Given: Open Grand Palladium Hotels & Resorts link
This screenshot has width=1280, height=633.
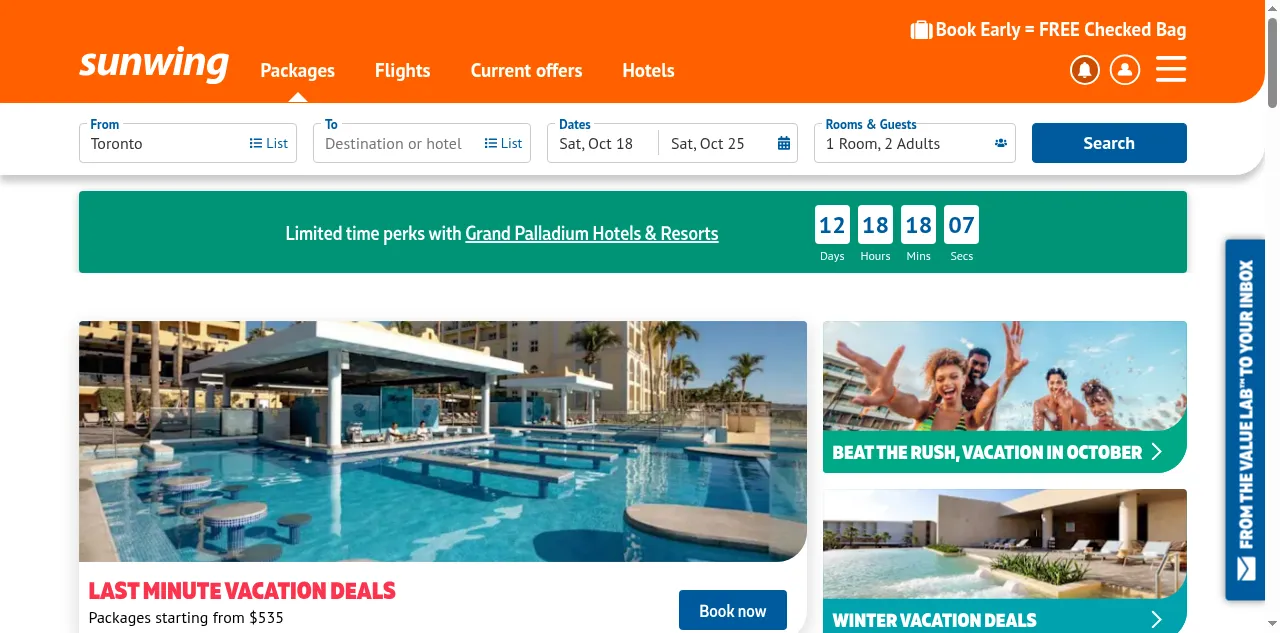Looking at the screenshot, I should pos(592,233).
